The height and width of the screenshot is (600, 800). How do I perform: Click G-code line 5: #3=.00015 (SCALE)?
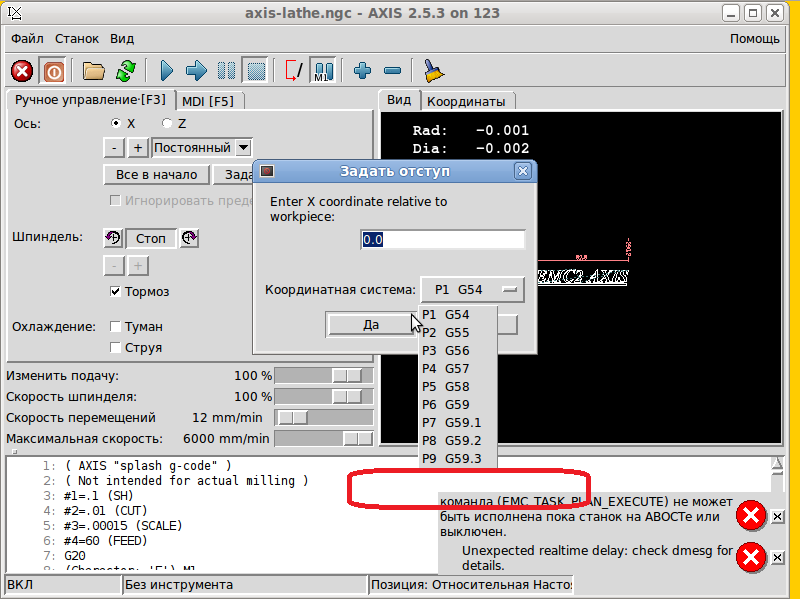pos(123,526)
